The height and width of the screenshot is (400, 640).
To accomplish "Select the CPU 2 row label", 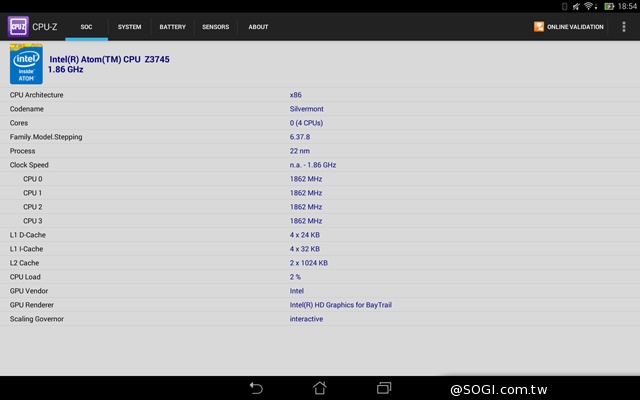I will (33, 207).
